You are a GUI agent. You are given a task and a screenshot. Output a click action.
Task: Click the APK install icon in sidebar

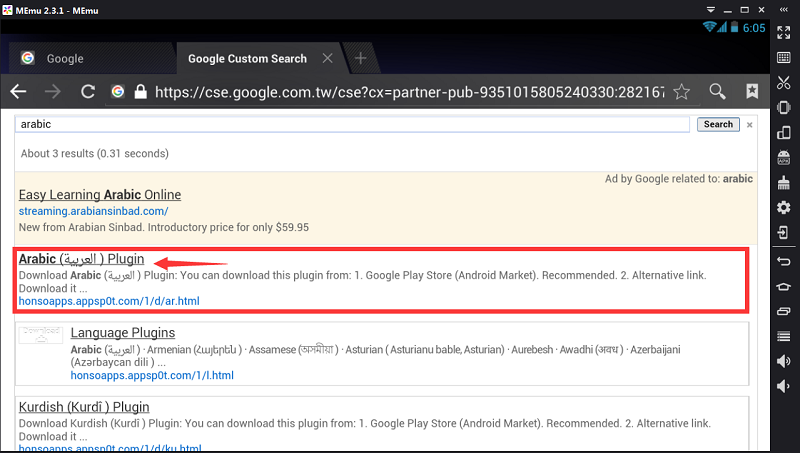[784, 157]
